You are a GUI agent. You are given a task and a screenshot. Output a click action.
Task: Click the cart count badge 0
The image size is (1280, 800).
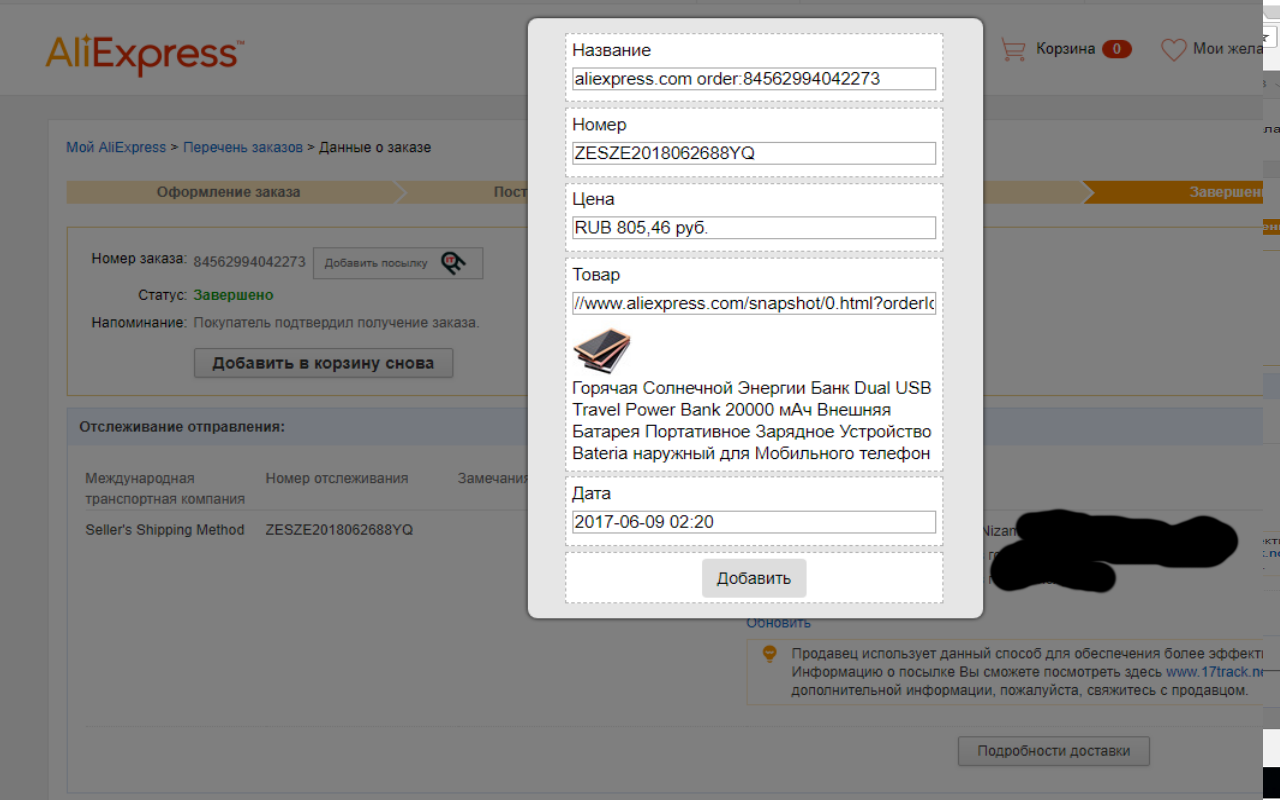tap(1117, 49)
